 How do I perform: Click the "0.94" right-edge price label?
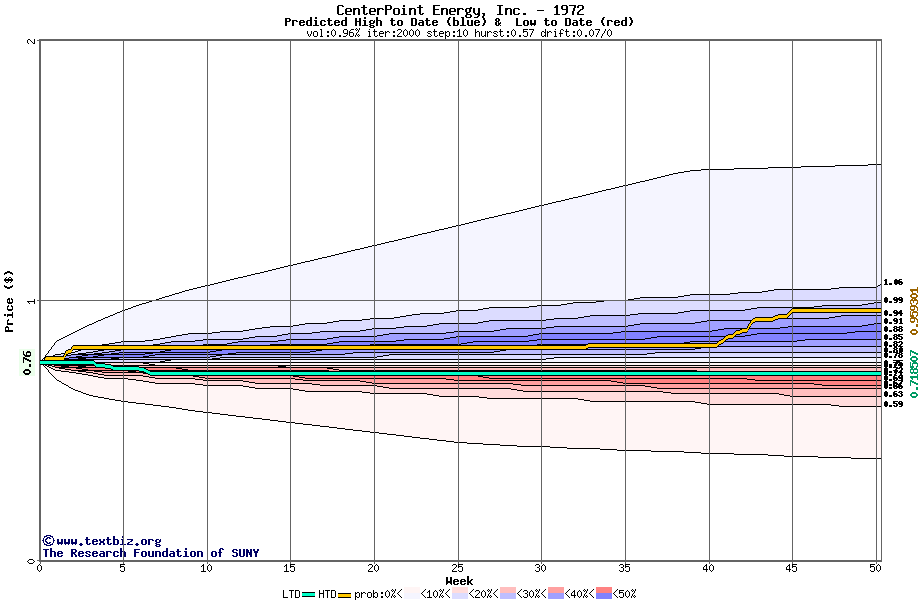click(893, 313)
